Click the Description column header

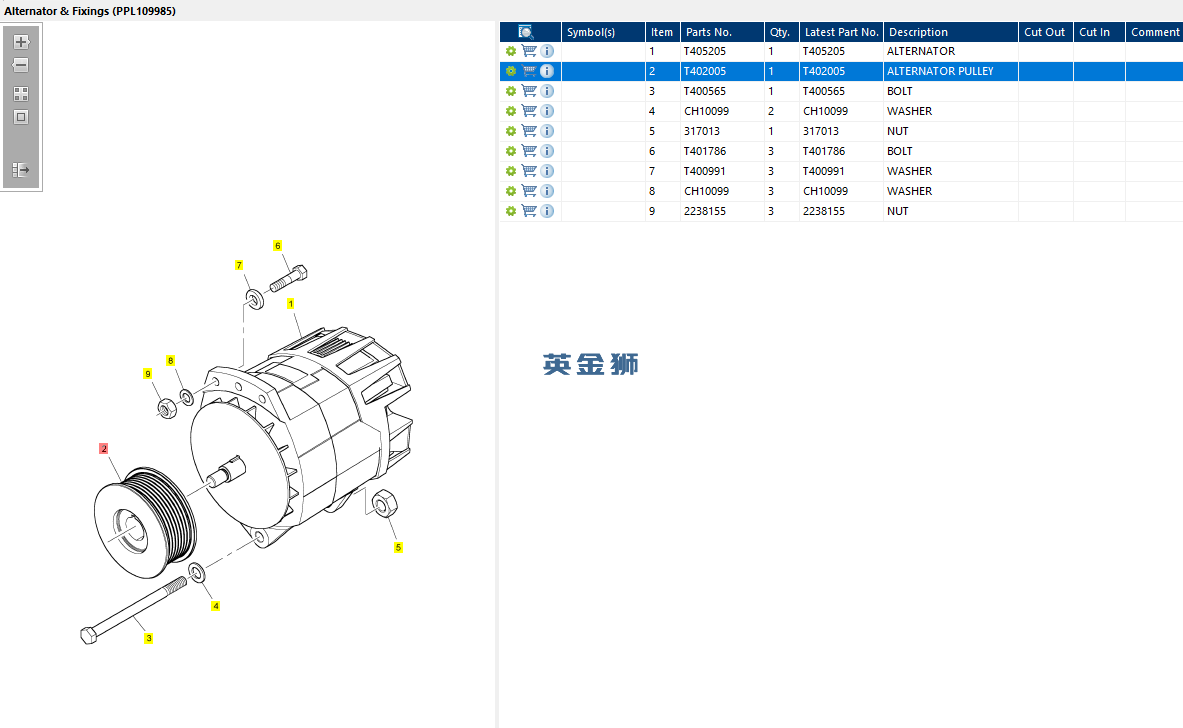950,32
